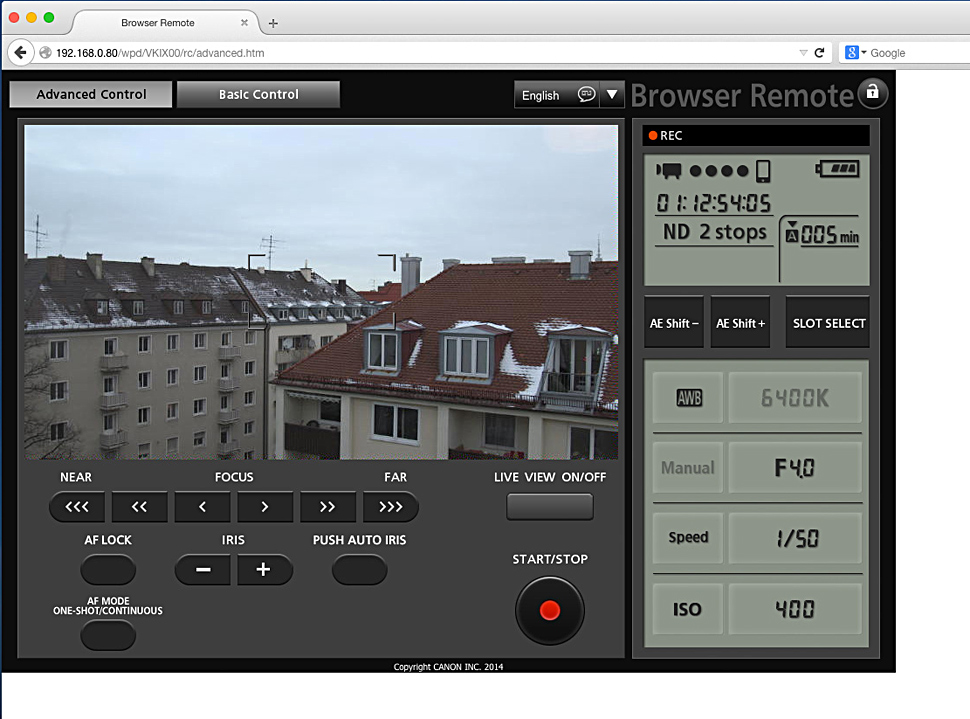Toggle the AF LOCK button
Viewport: 970px width, 719px height.
click(108, 570)
